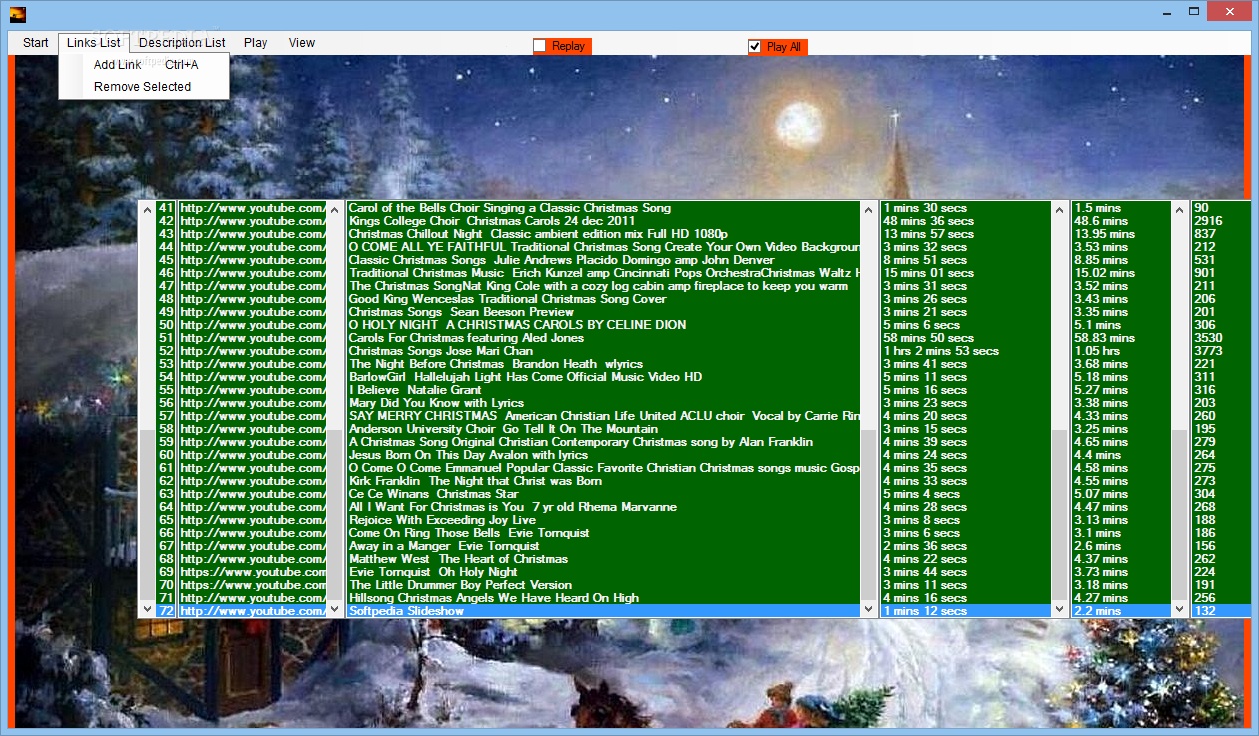This screenshot has width=1259, height=736.
Task: Select 'O HOLY NIGHT' Celine Dion row
Action: 603,325
